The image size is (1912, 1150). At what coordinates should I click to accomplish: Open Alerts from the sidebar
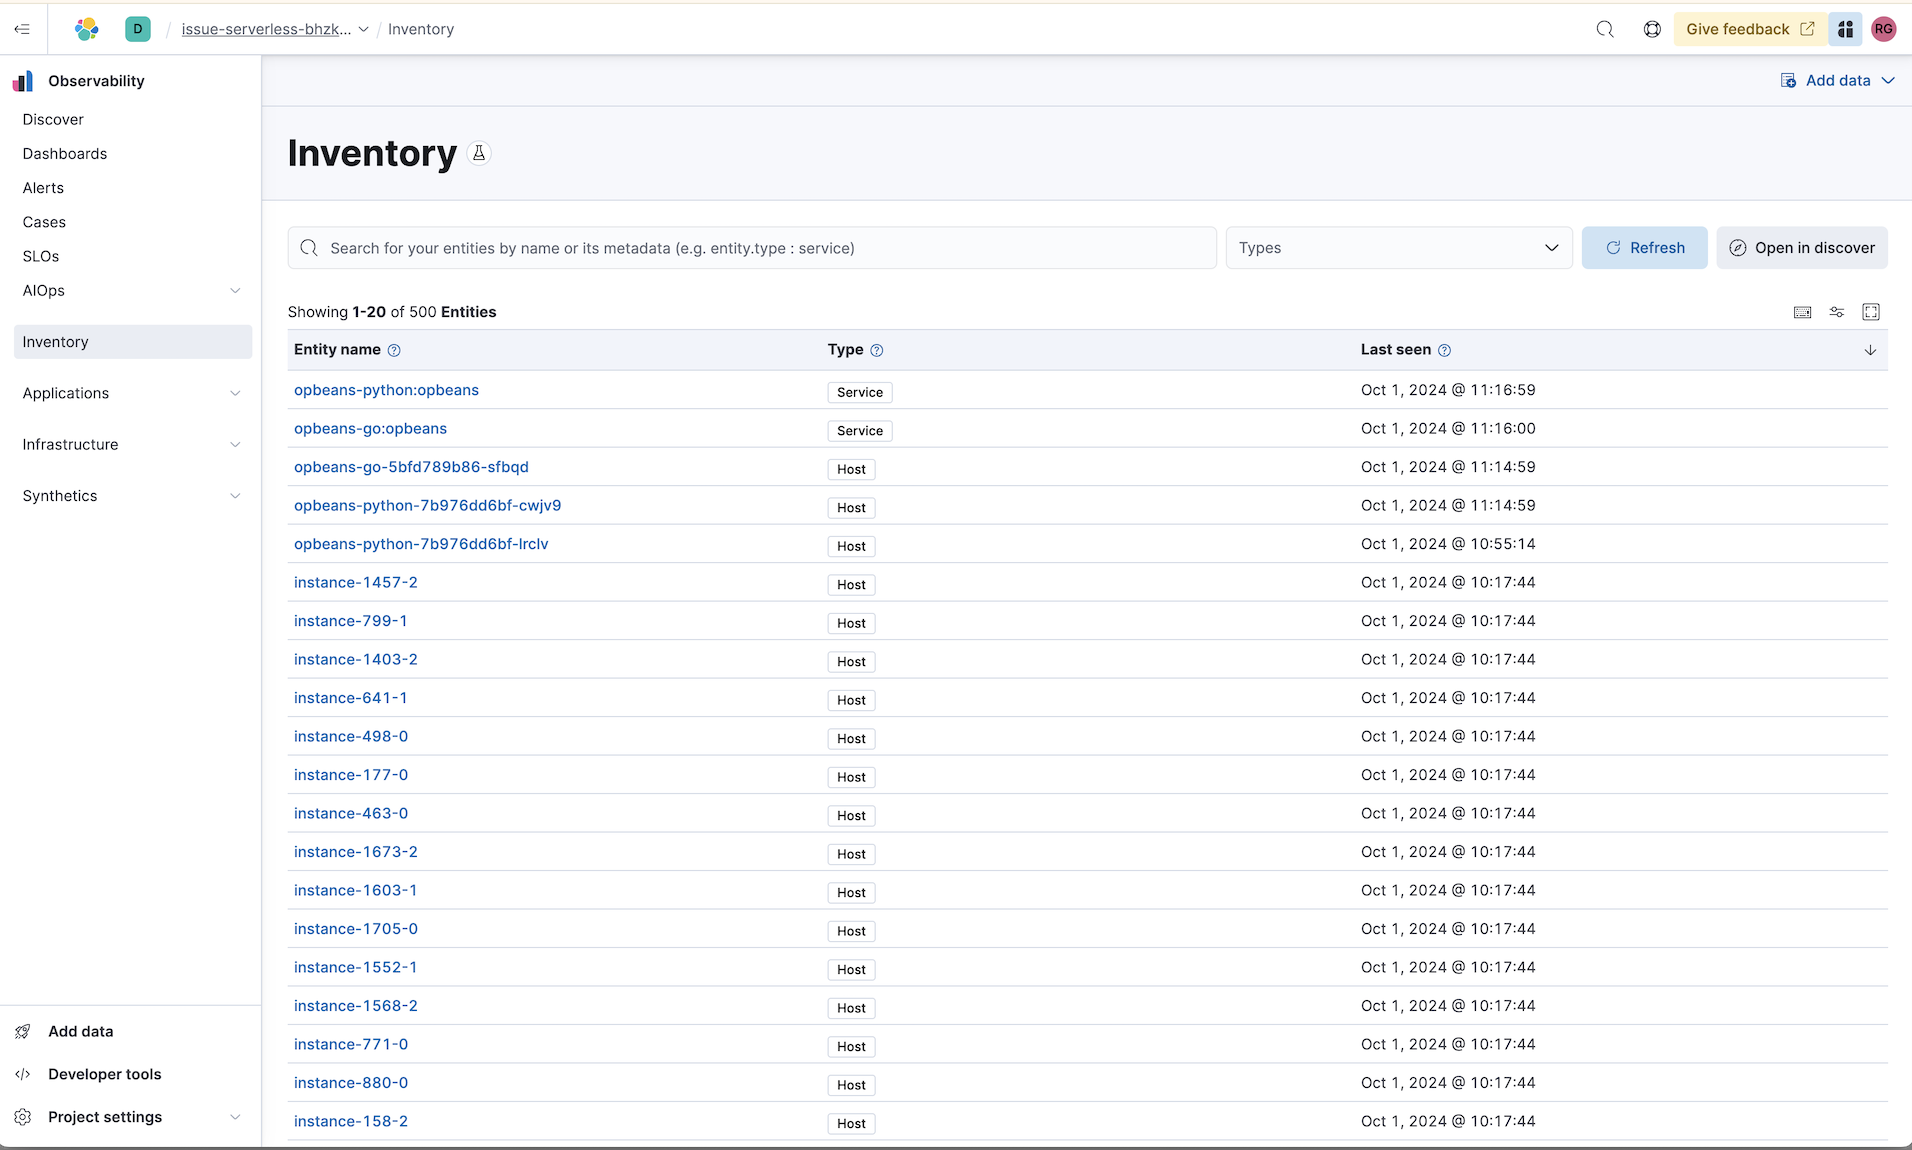point(43,188)
